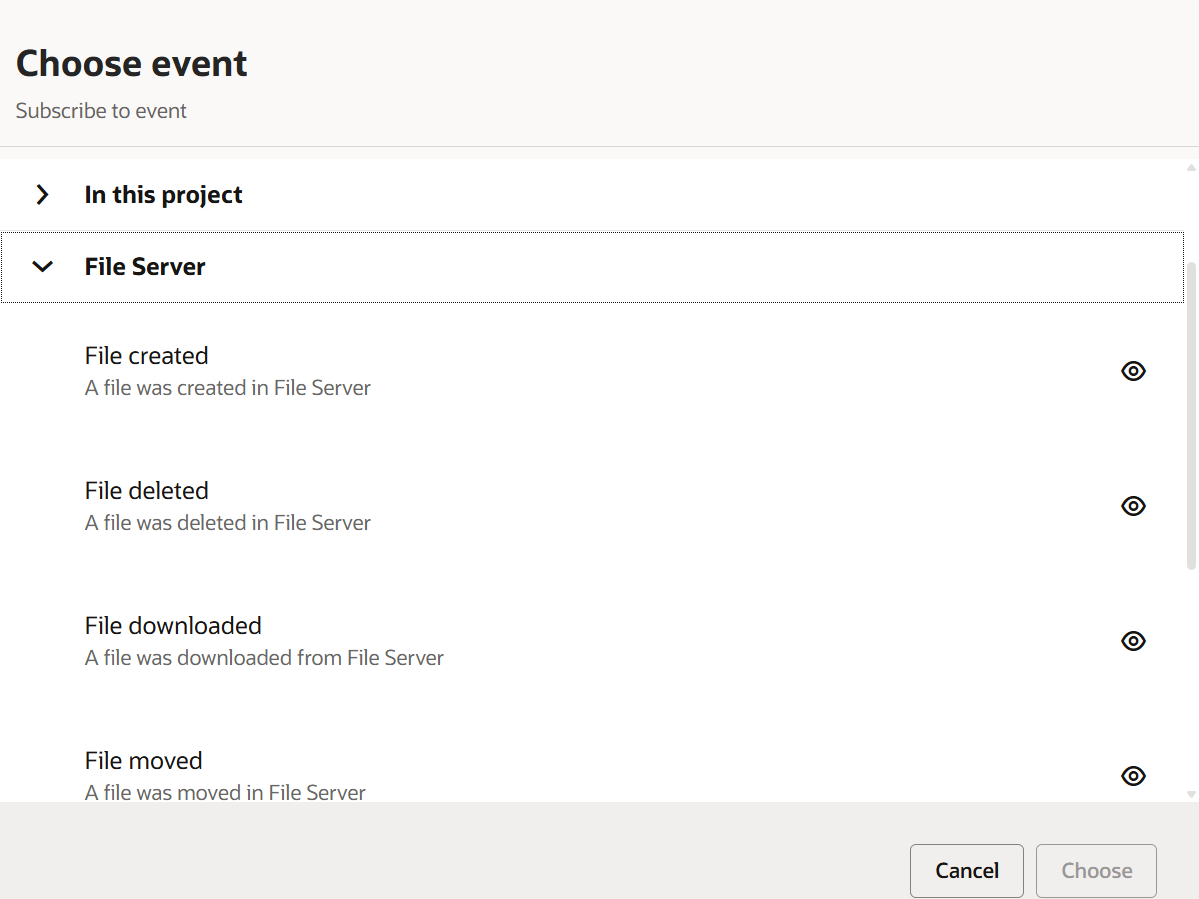
Task: Preview the File created event eye icon
Action: (x=1133, y=371)
